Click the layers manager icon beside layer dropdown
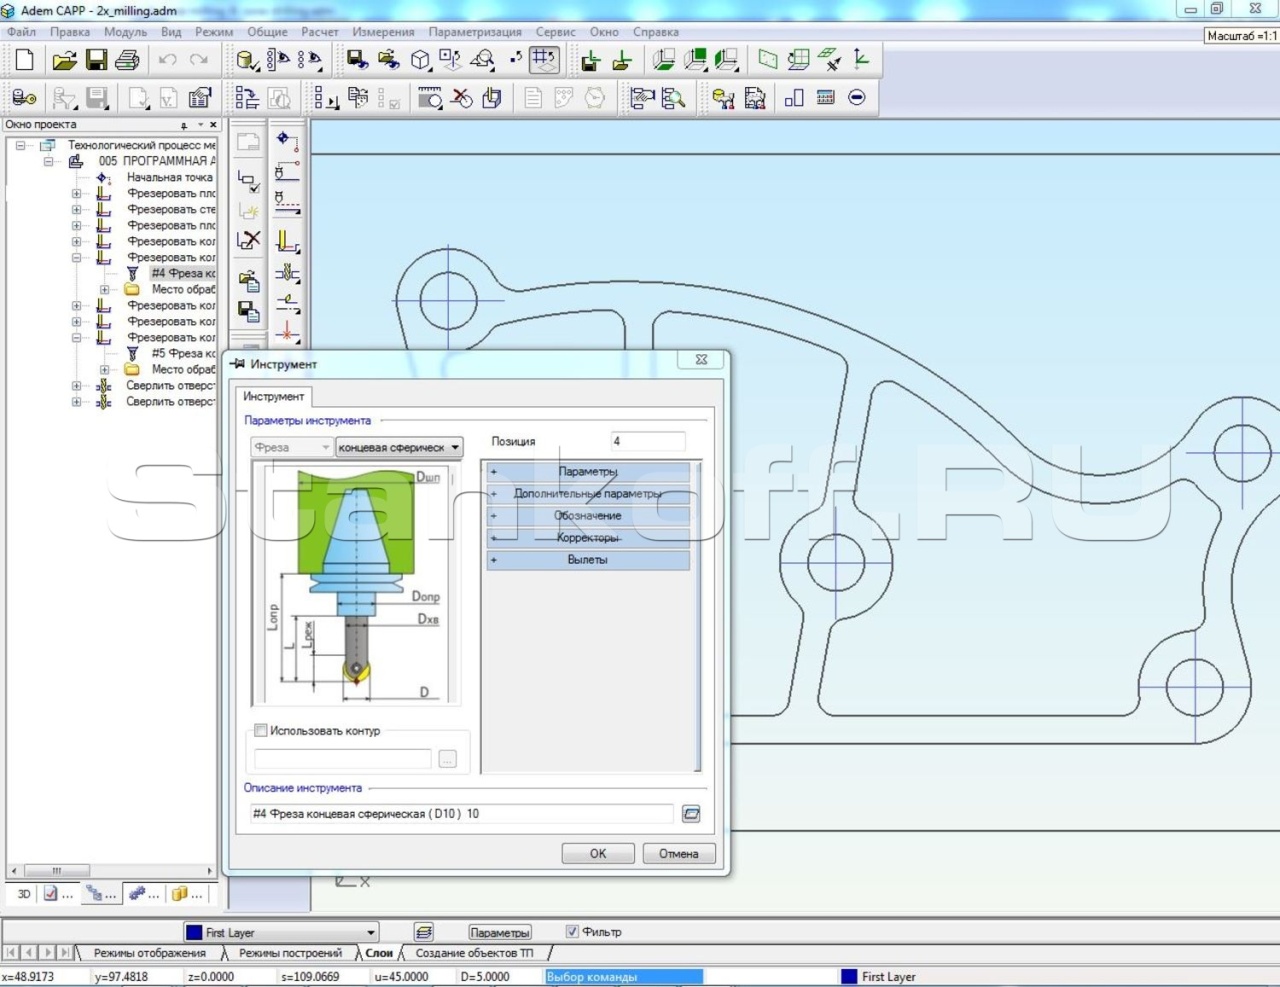 tap(424, 932)
